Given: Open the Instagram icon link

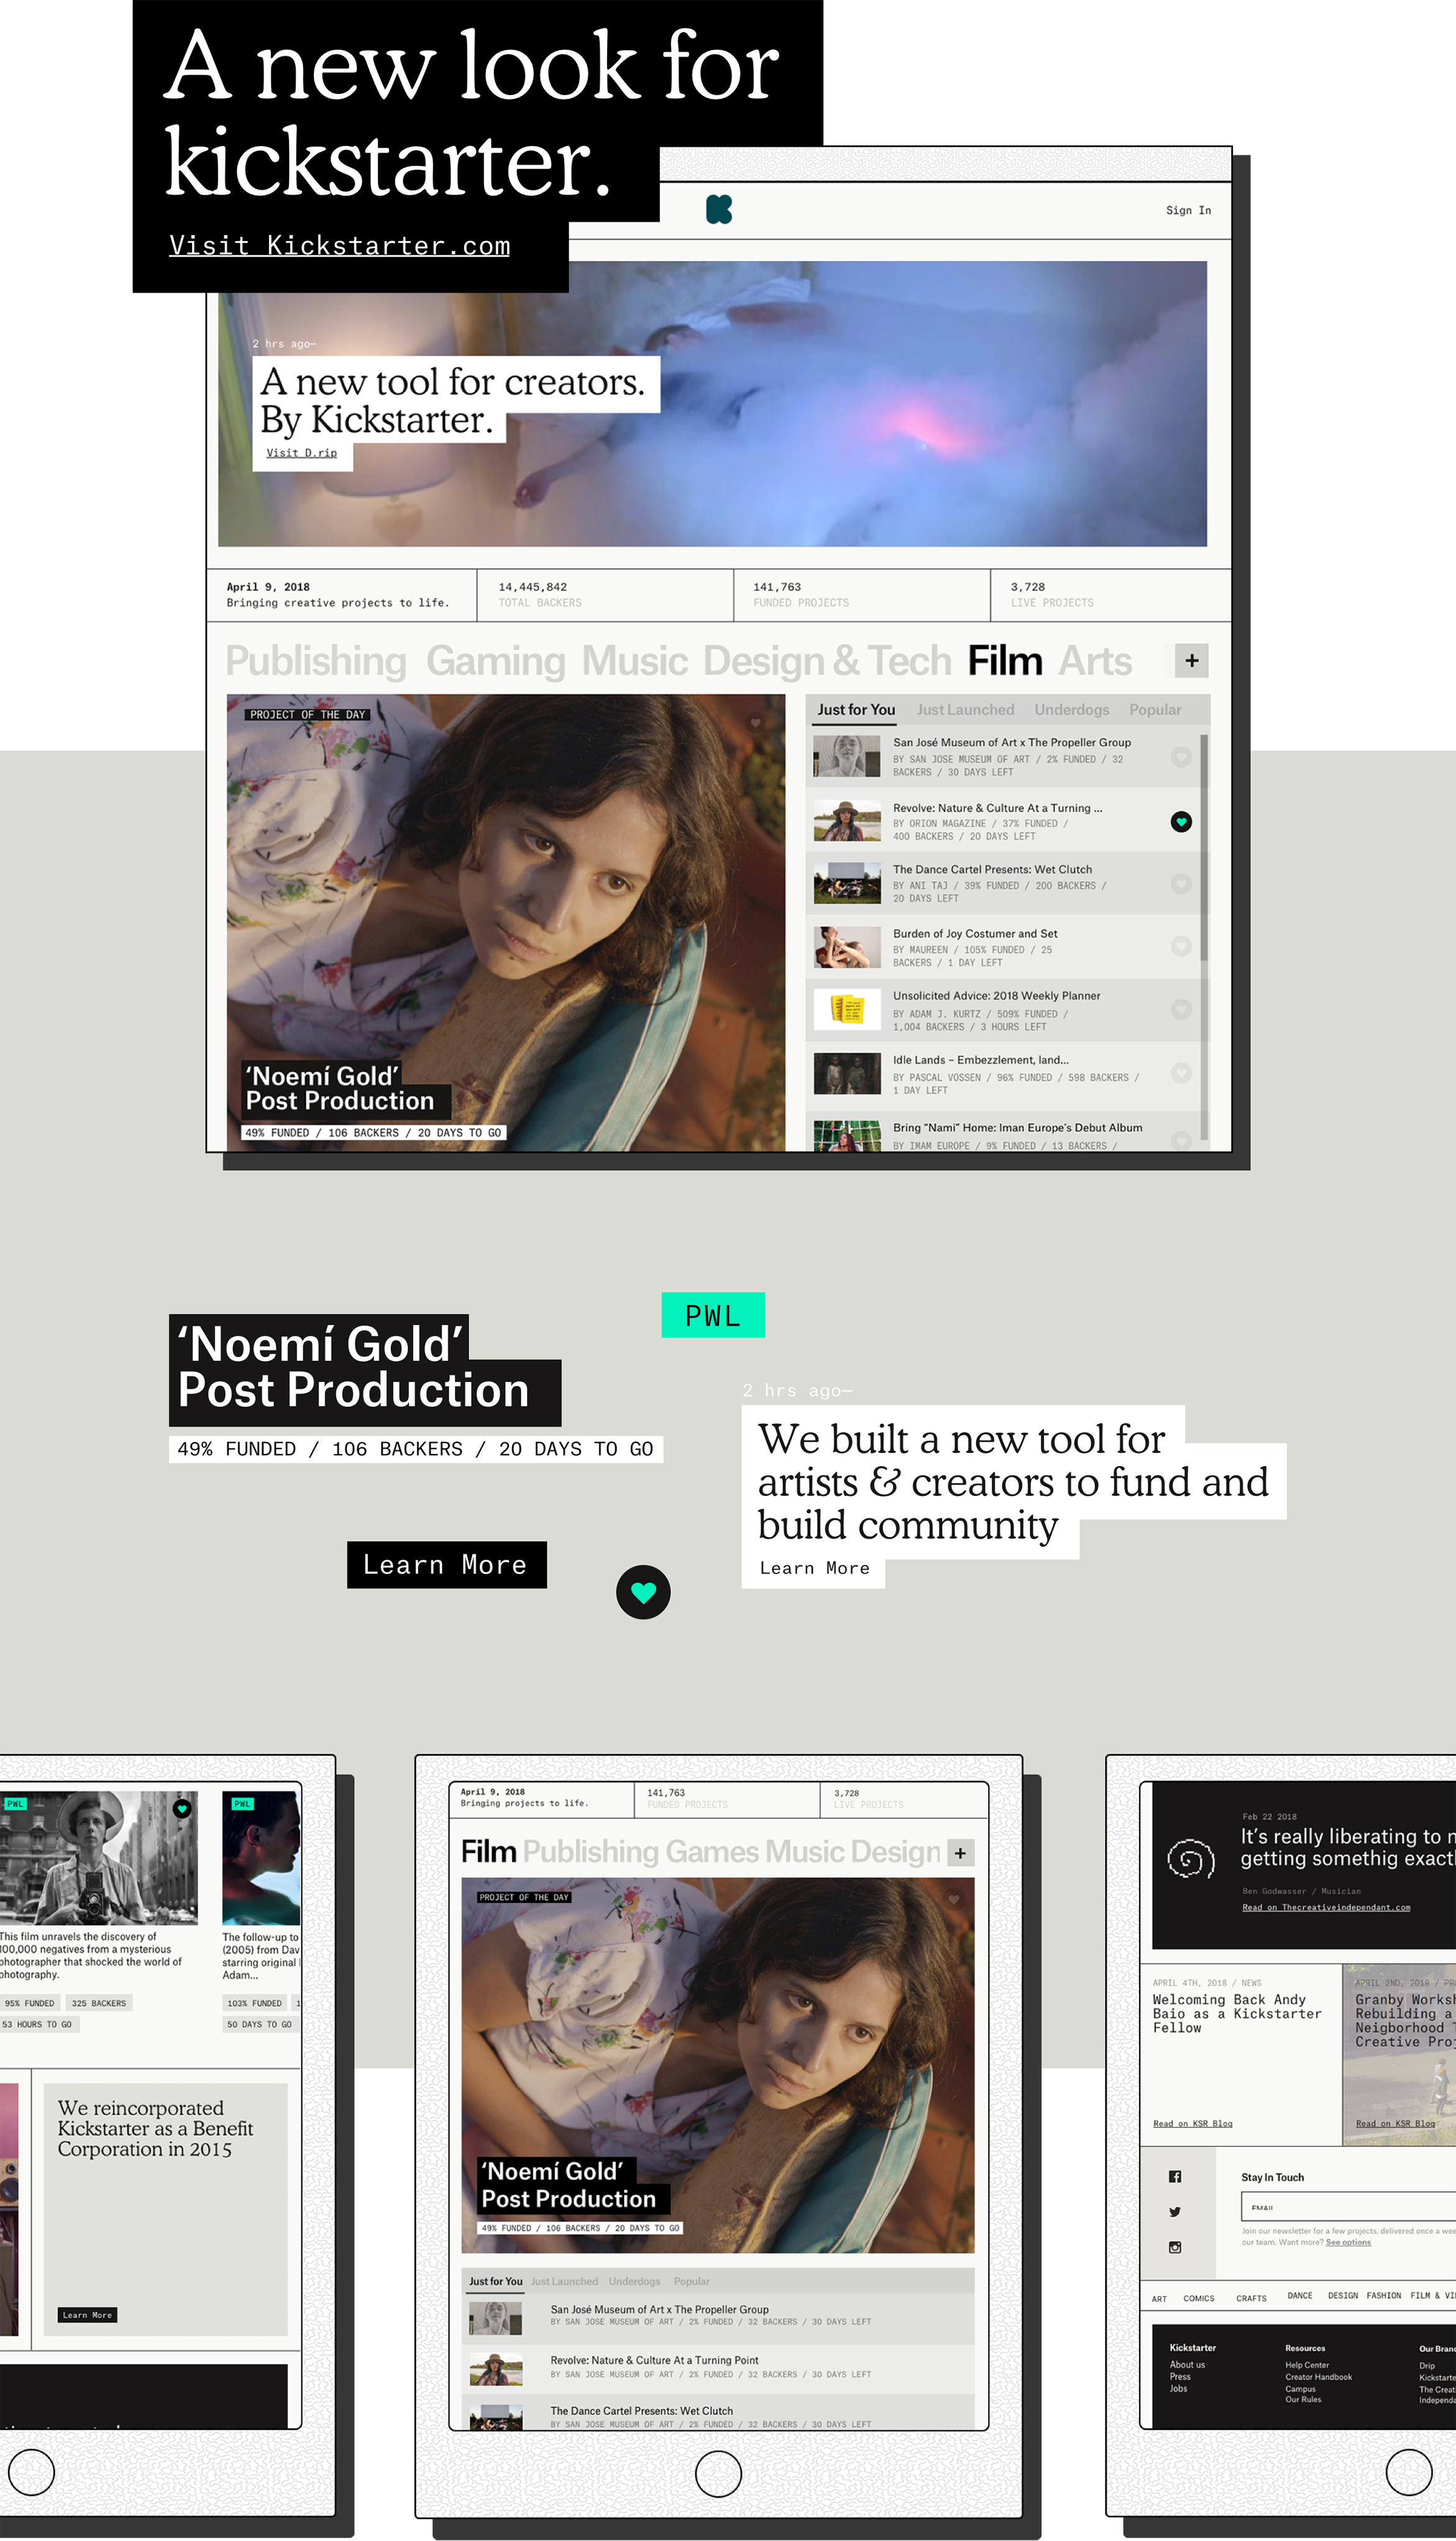Looking at the screenshot, I should click(1175, 2247).
